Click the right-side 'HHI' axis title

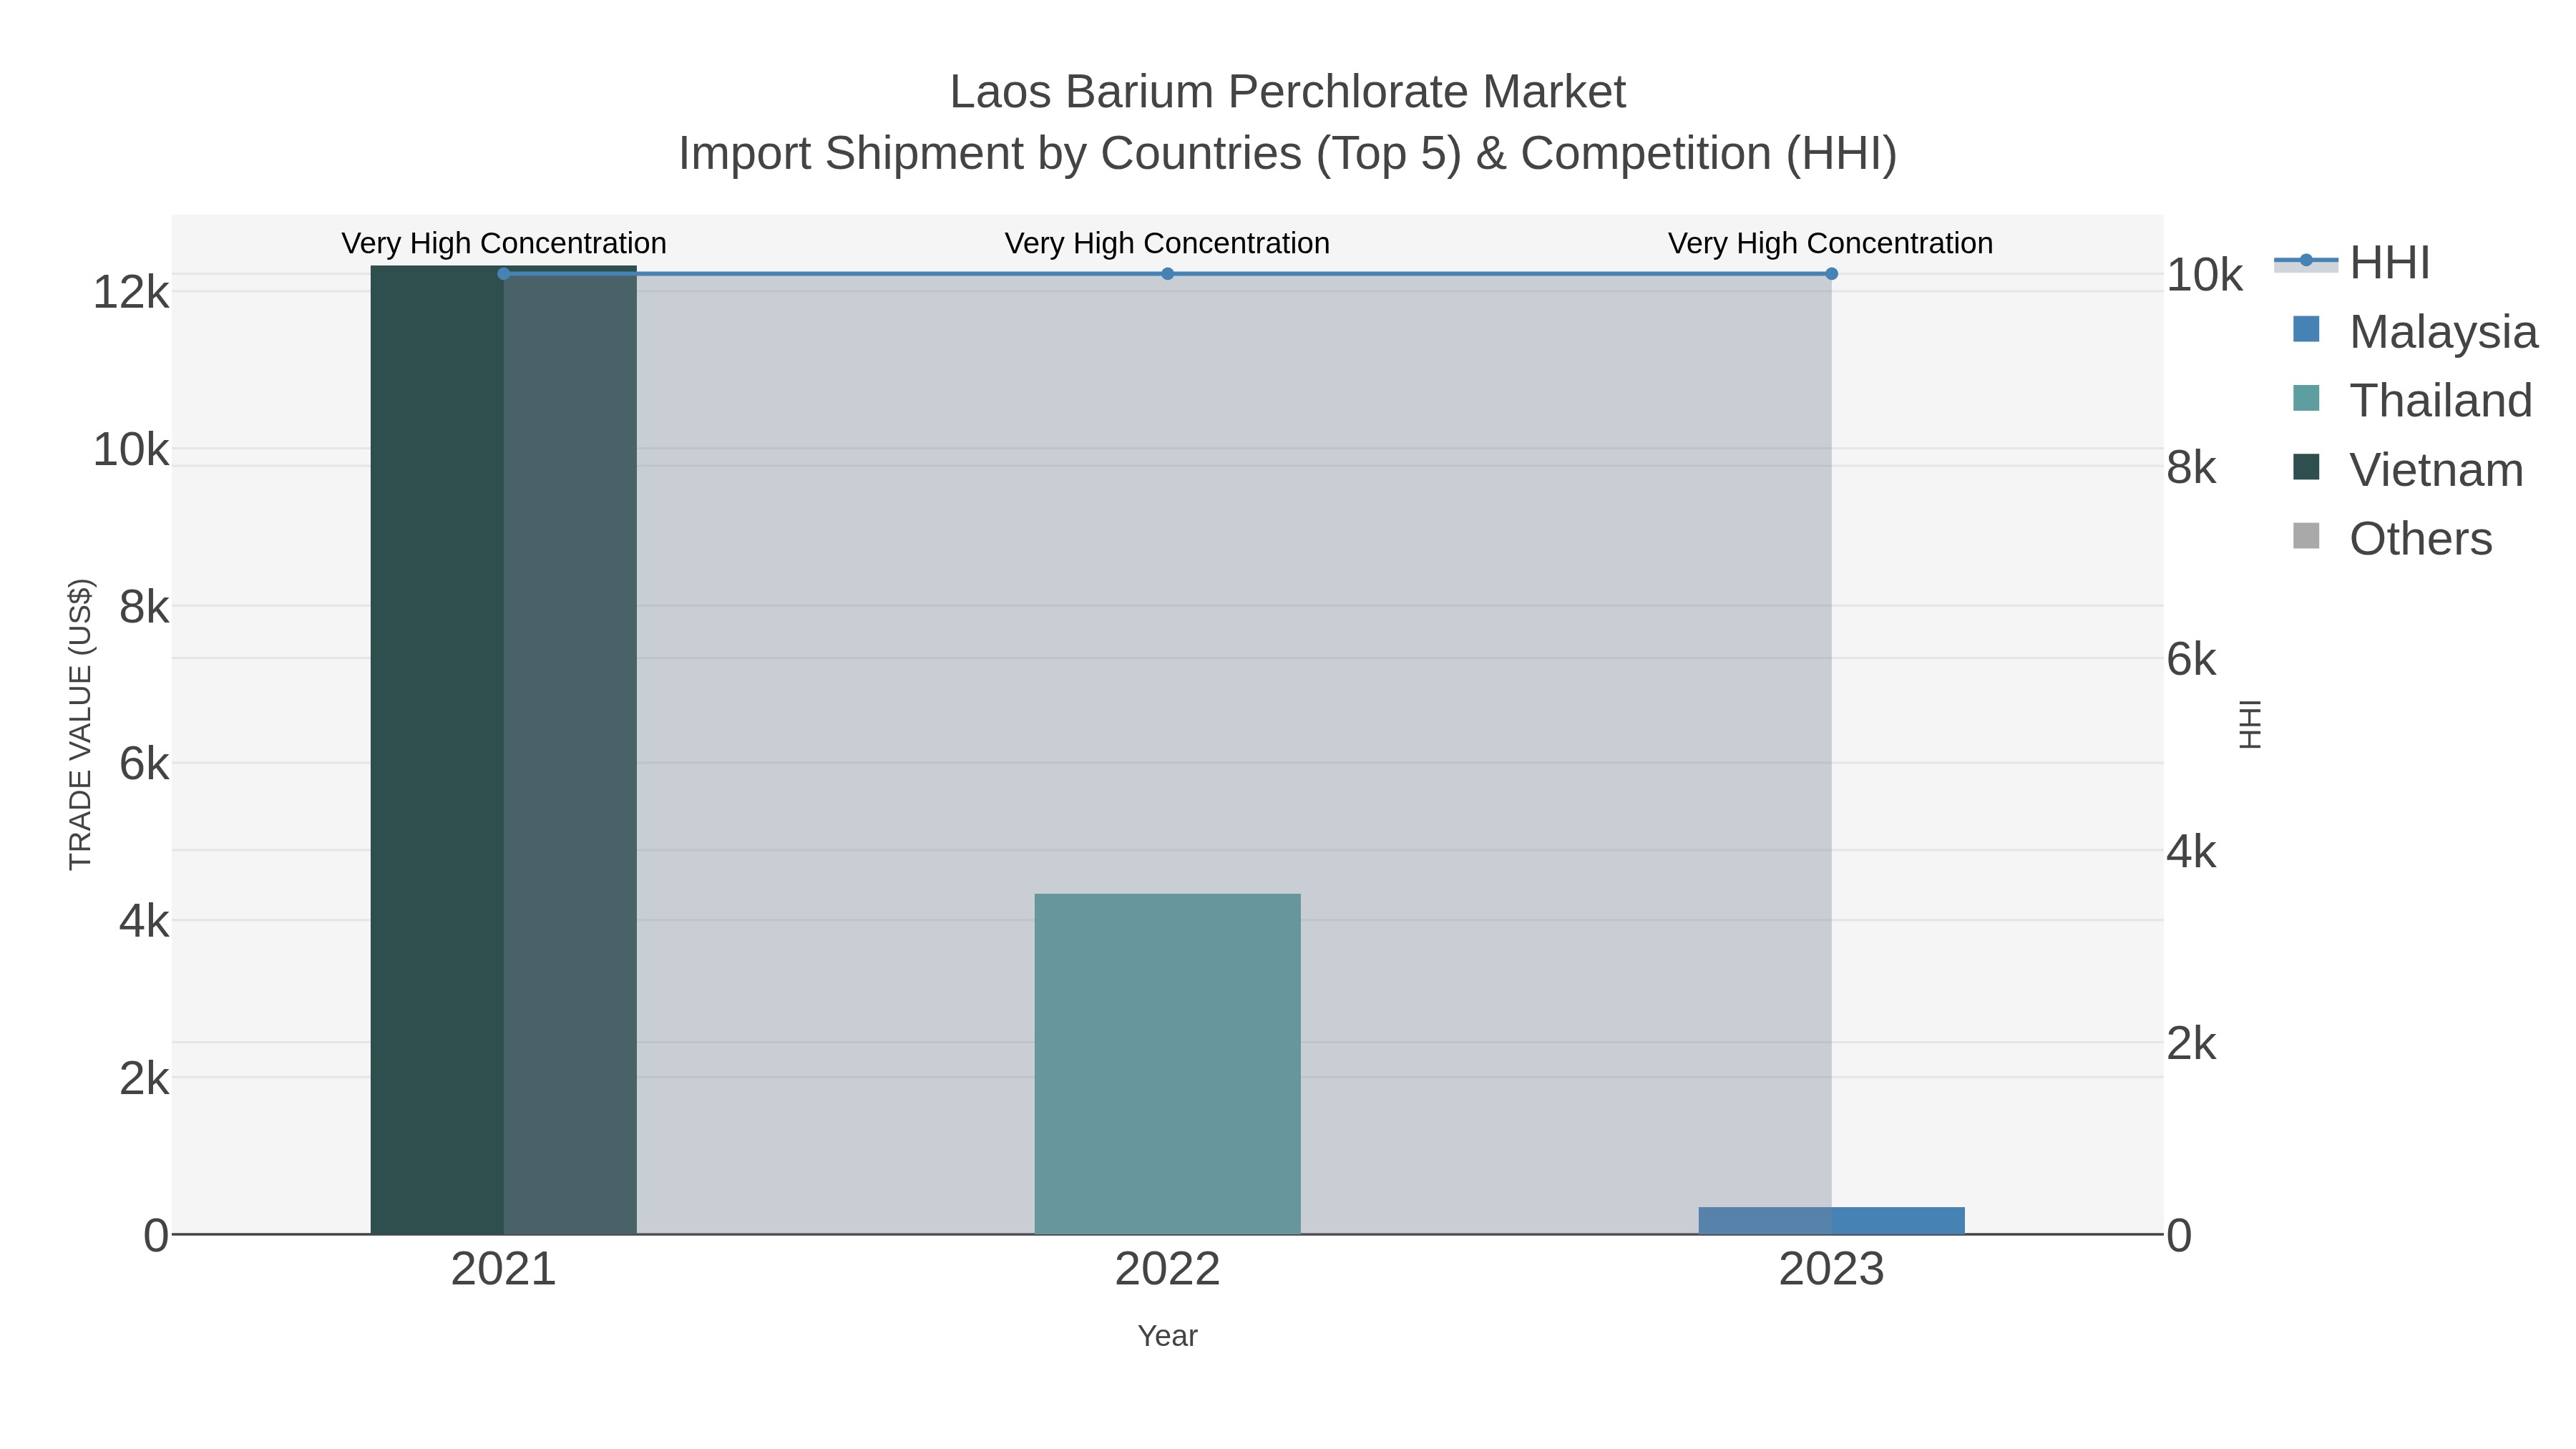pos(2250,724)
